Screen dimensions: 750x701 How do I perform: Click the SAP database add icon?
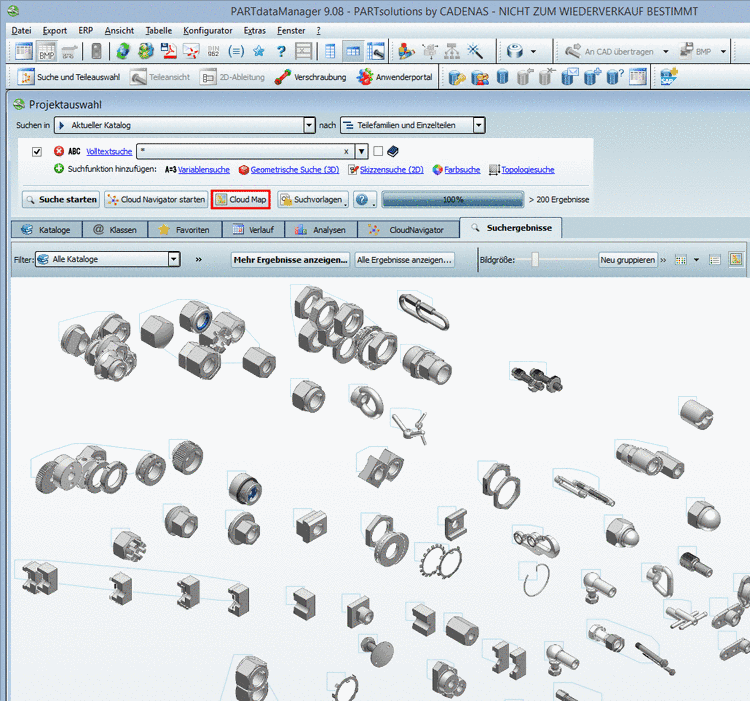tap(669, 77)
